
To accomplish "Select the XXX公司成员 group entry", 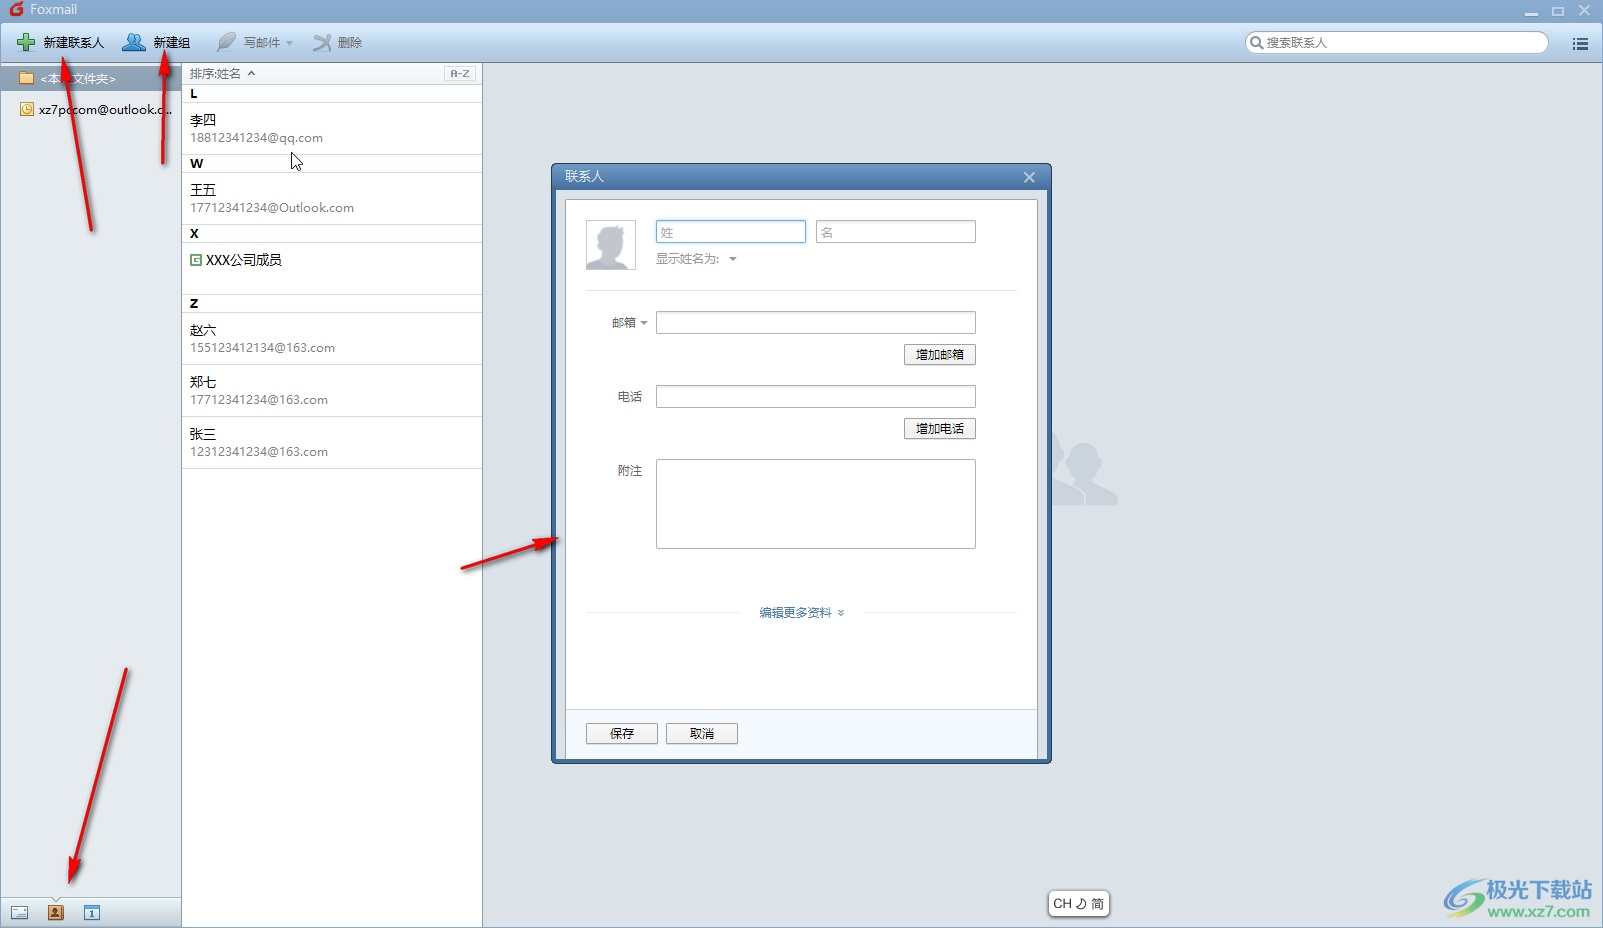I will pos(332,268).
